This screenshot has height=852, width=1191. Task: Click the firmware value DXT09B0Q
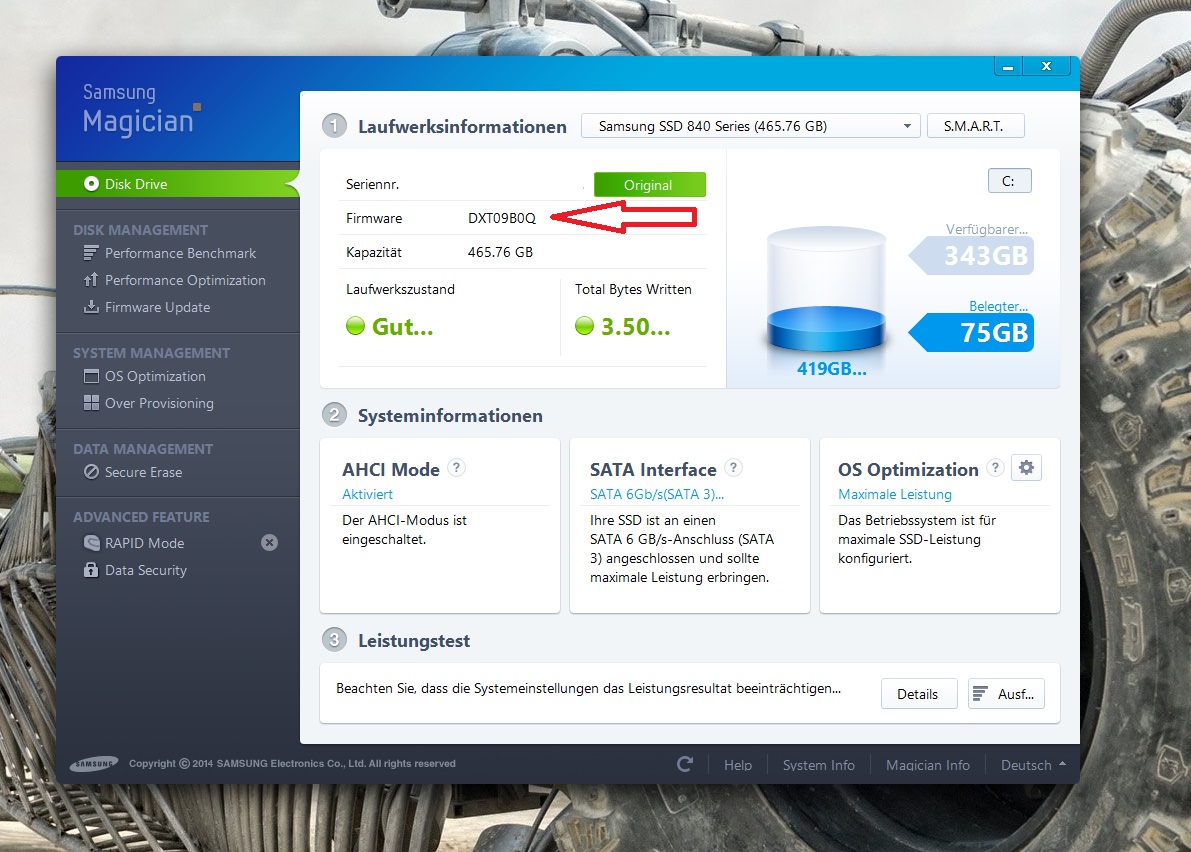(x=502, y=218)
